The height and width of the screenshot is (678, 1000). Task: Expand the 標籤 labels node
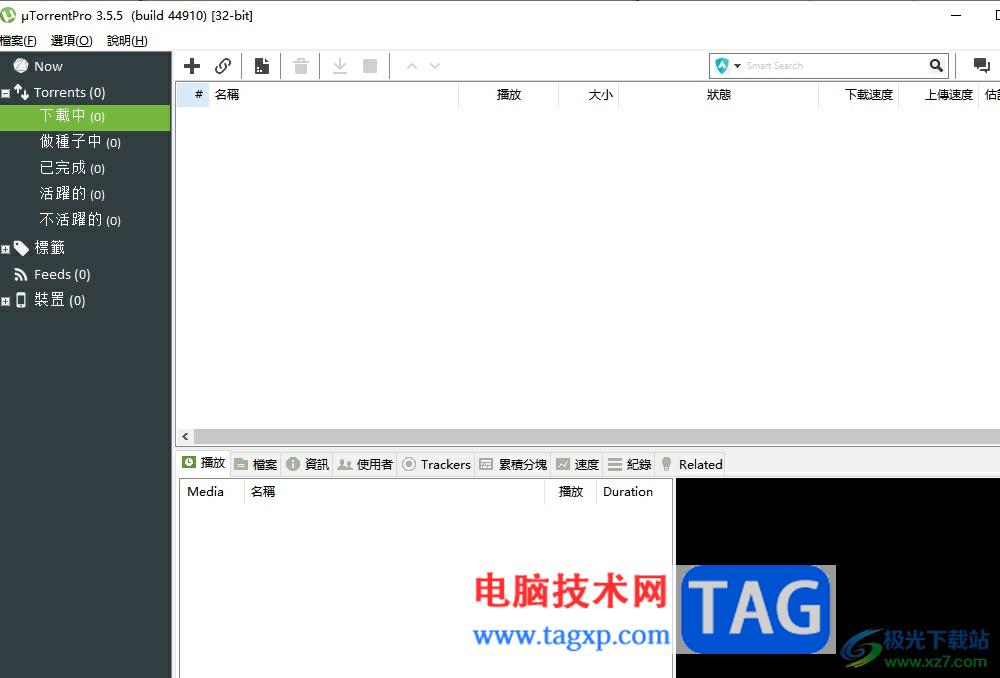5,249
